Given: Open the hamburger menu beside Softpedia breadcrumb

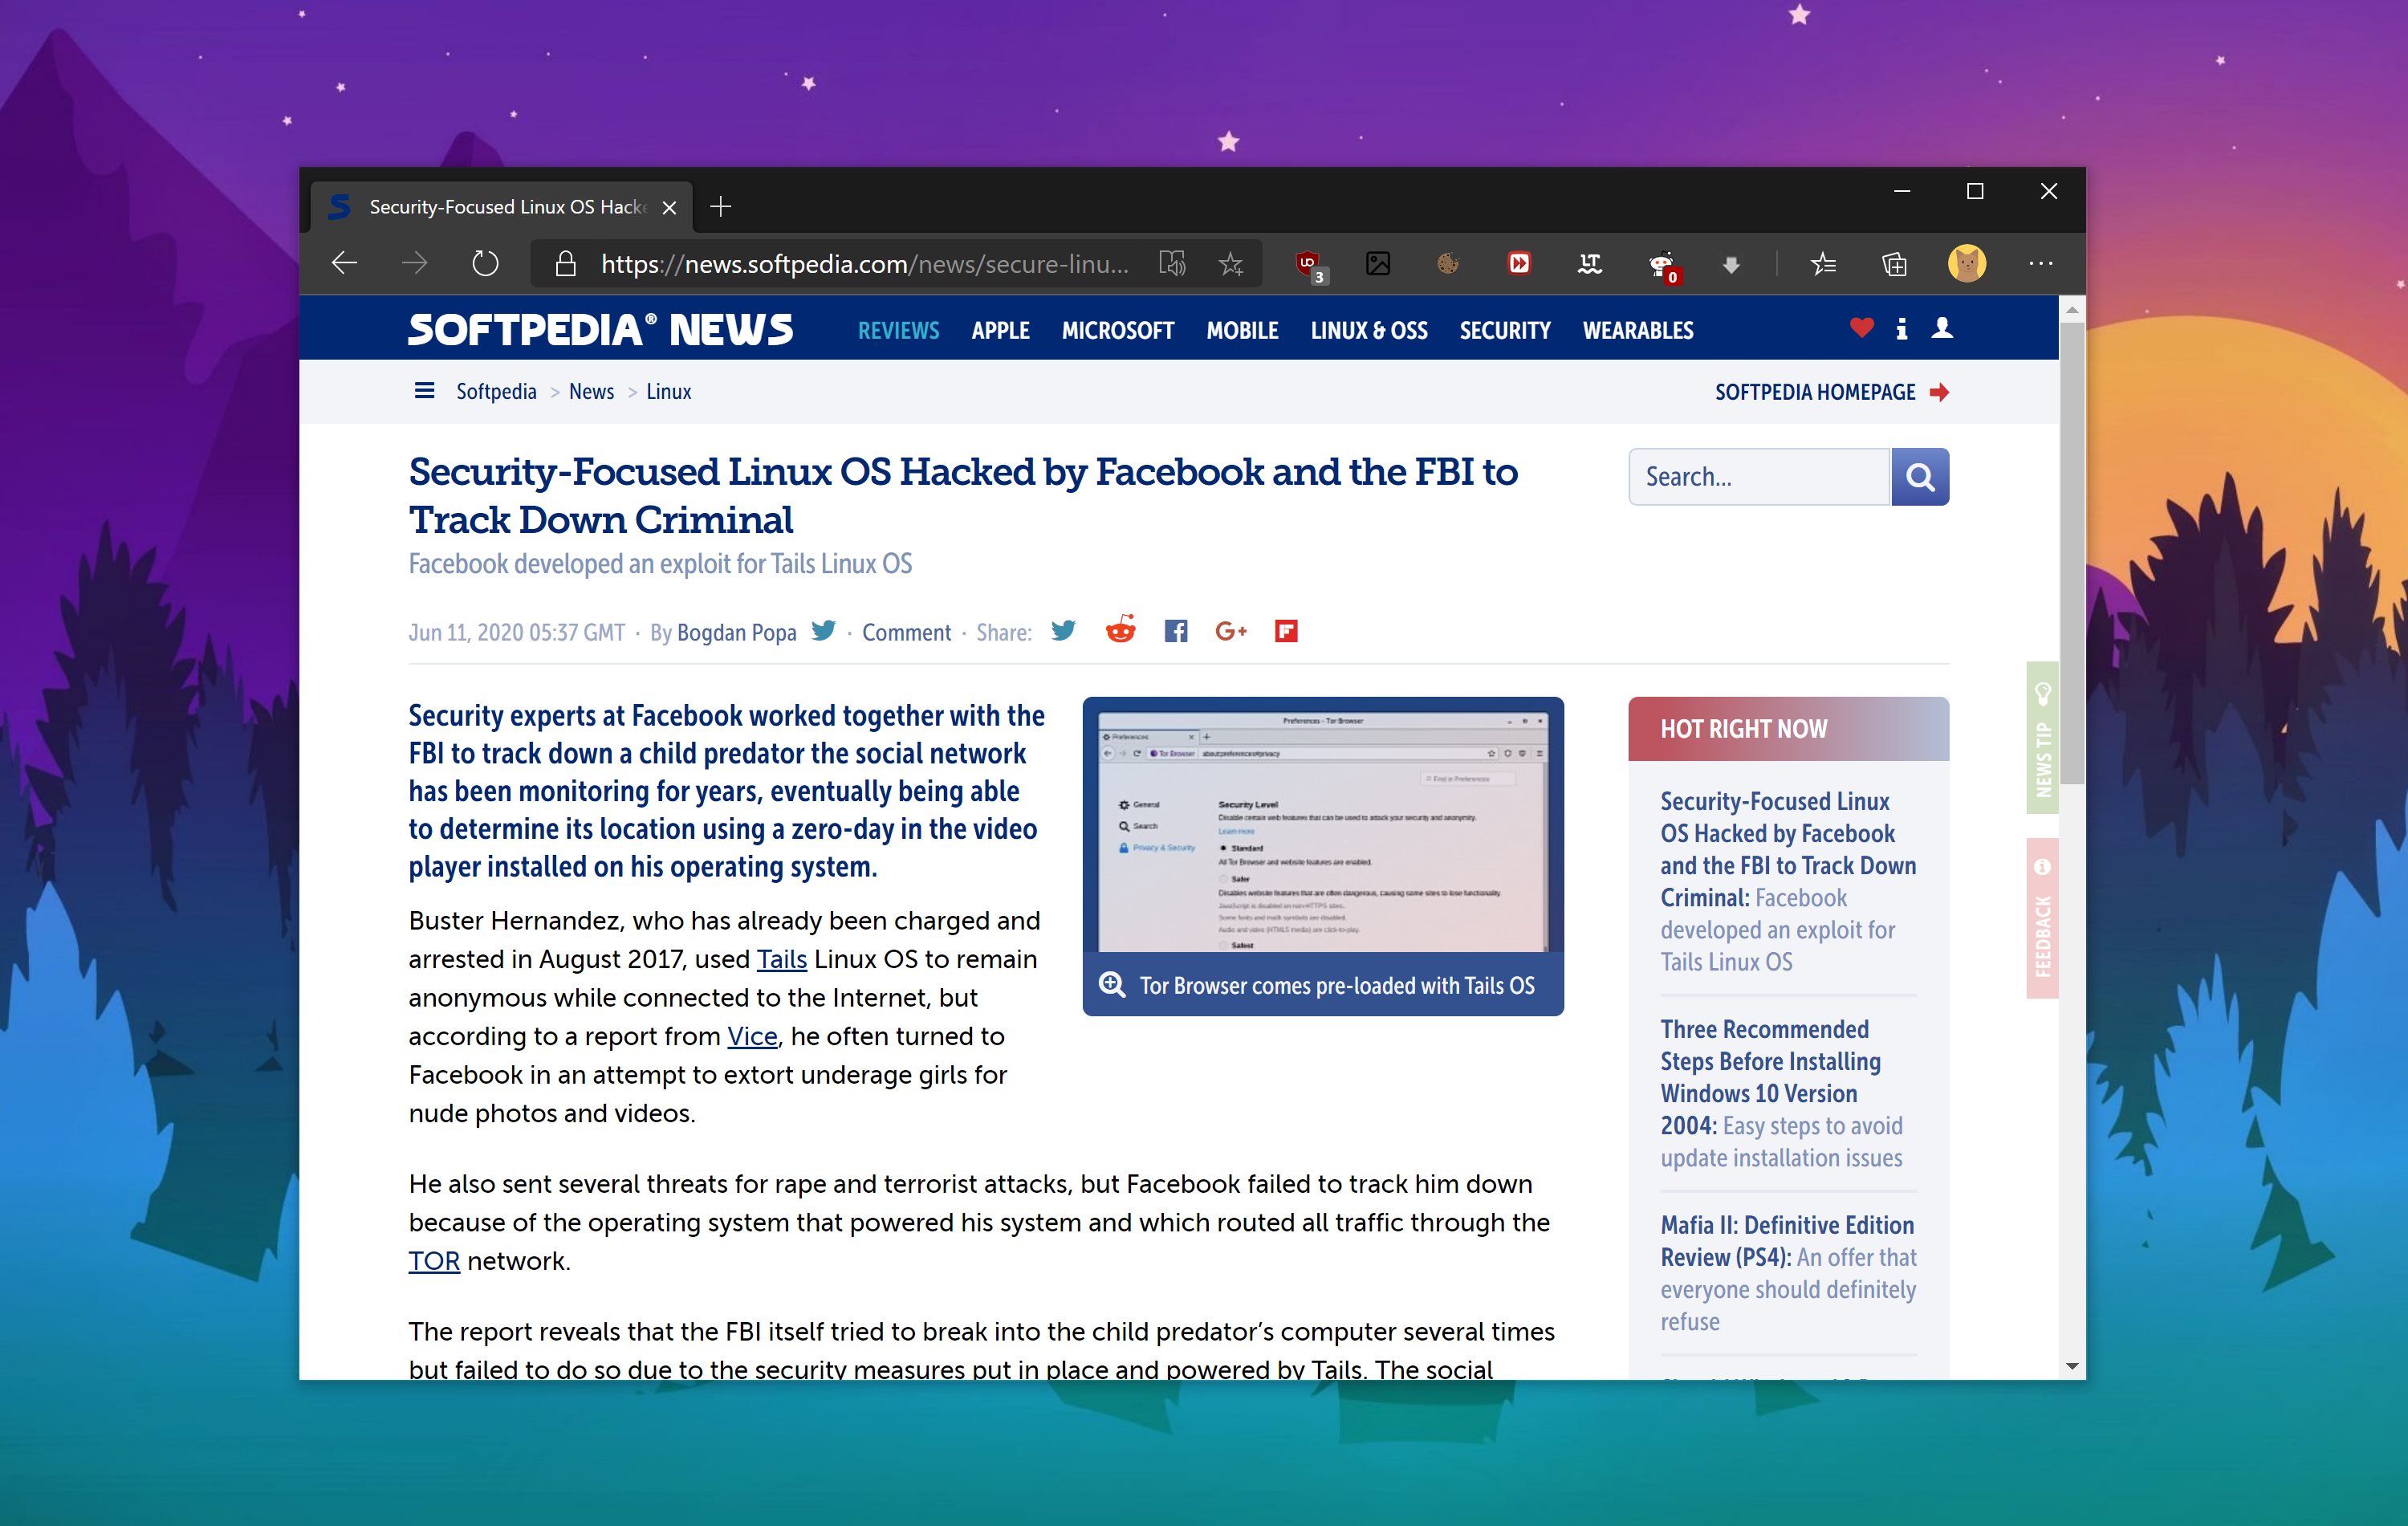Looking at the screenshot, I should tap(424, 391).
